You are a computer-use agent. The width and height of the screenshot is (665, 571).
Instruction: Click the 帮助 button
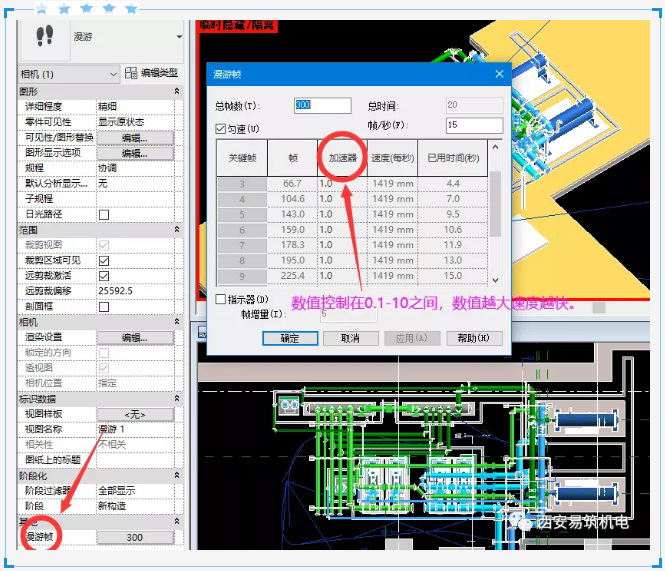474,339
